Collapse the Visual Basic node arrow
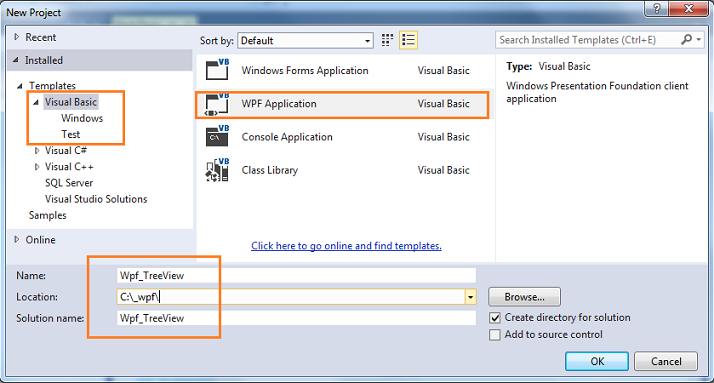 click(36, 102)
